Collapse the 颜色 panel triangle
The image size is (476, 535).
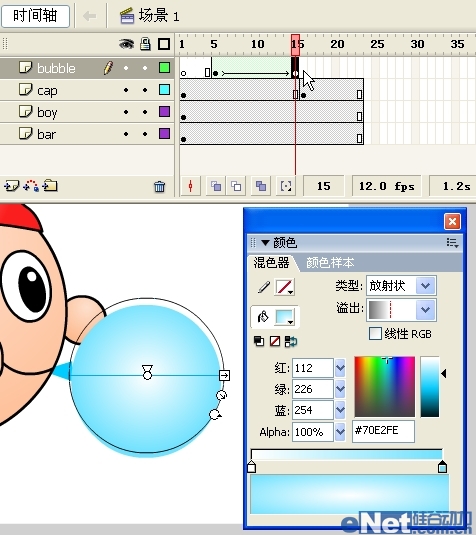pos(265,243)
